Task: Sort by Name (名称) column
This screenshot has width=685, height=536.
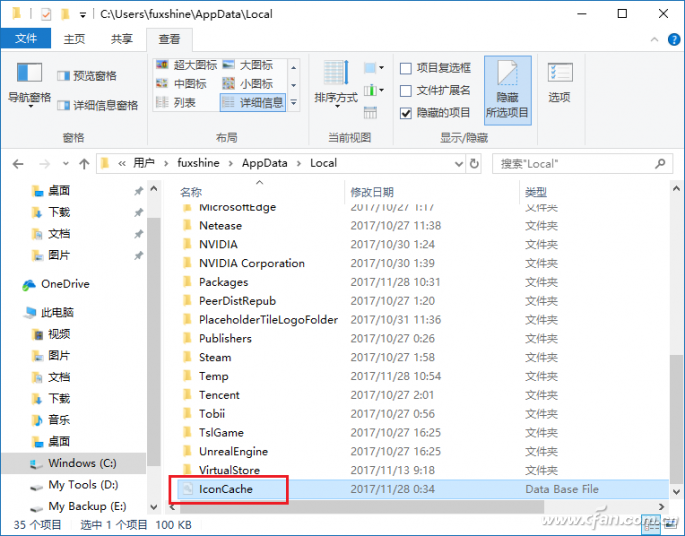Action: 191,192
